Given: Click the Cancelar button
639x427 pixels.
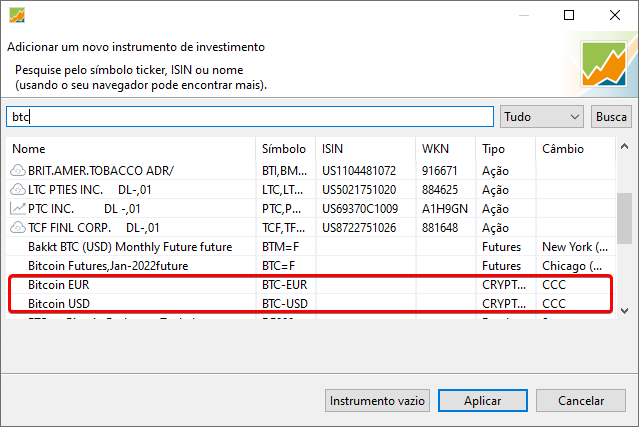Looking at the screenshot, I should click(581, 401).
